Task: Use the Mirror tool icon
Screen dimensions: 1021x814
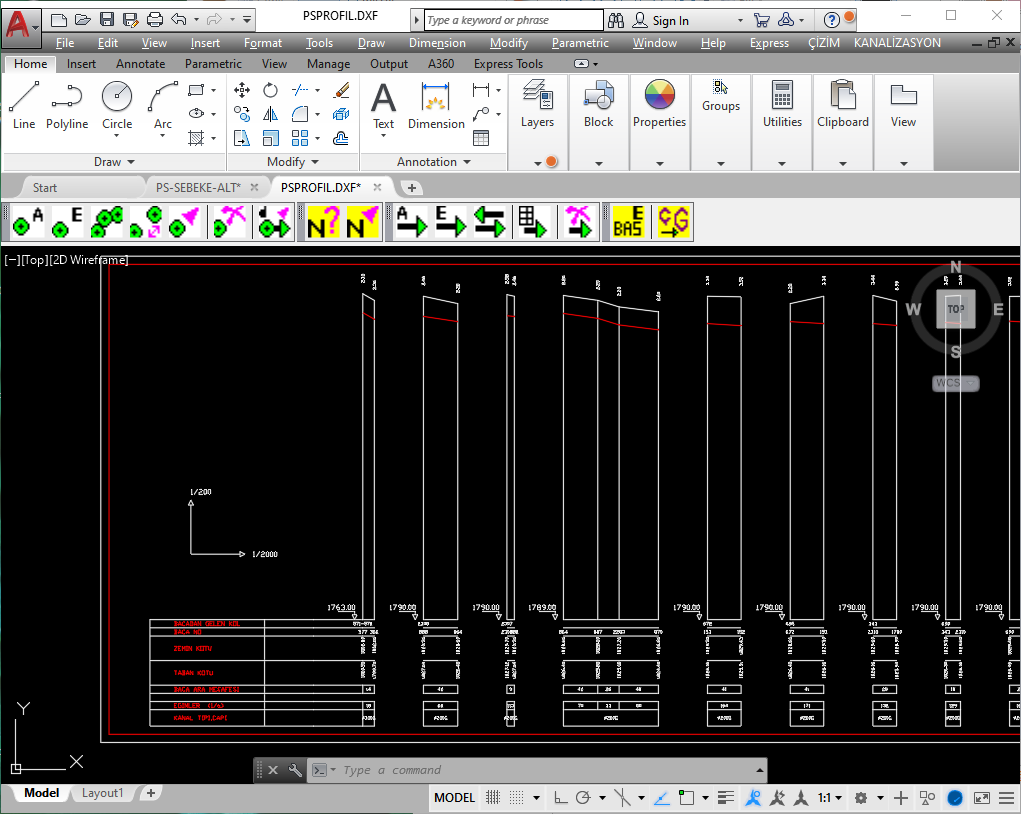Action: [270, 115]
